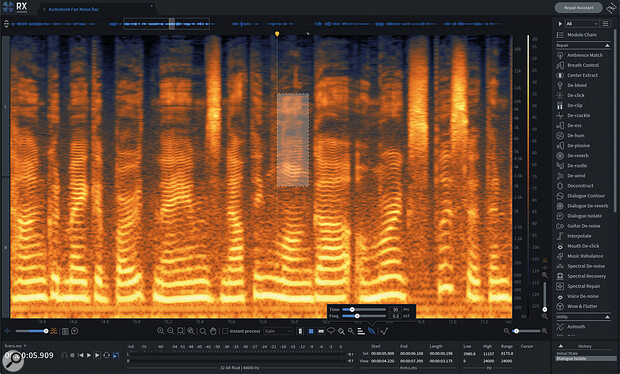Select the time-frequency rectangle selection tool
Viewport: 620px width, 374px height.
[x=311, y=331]
